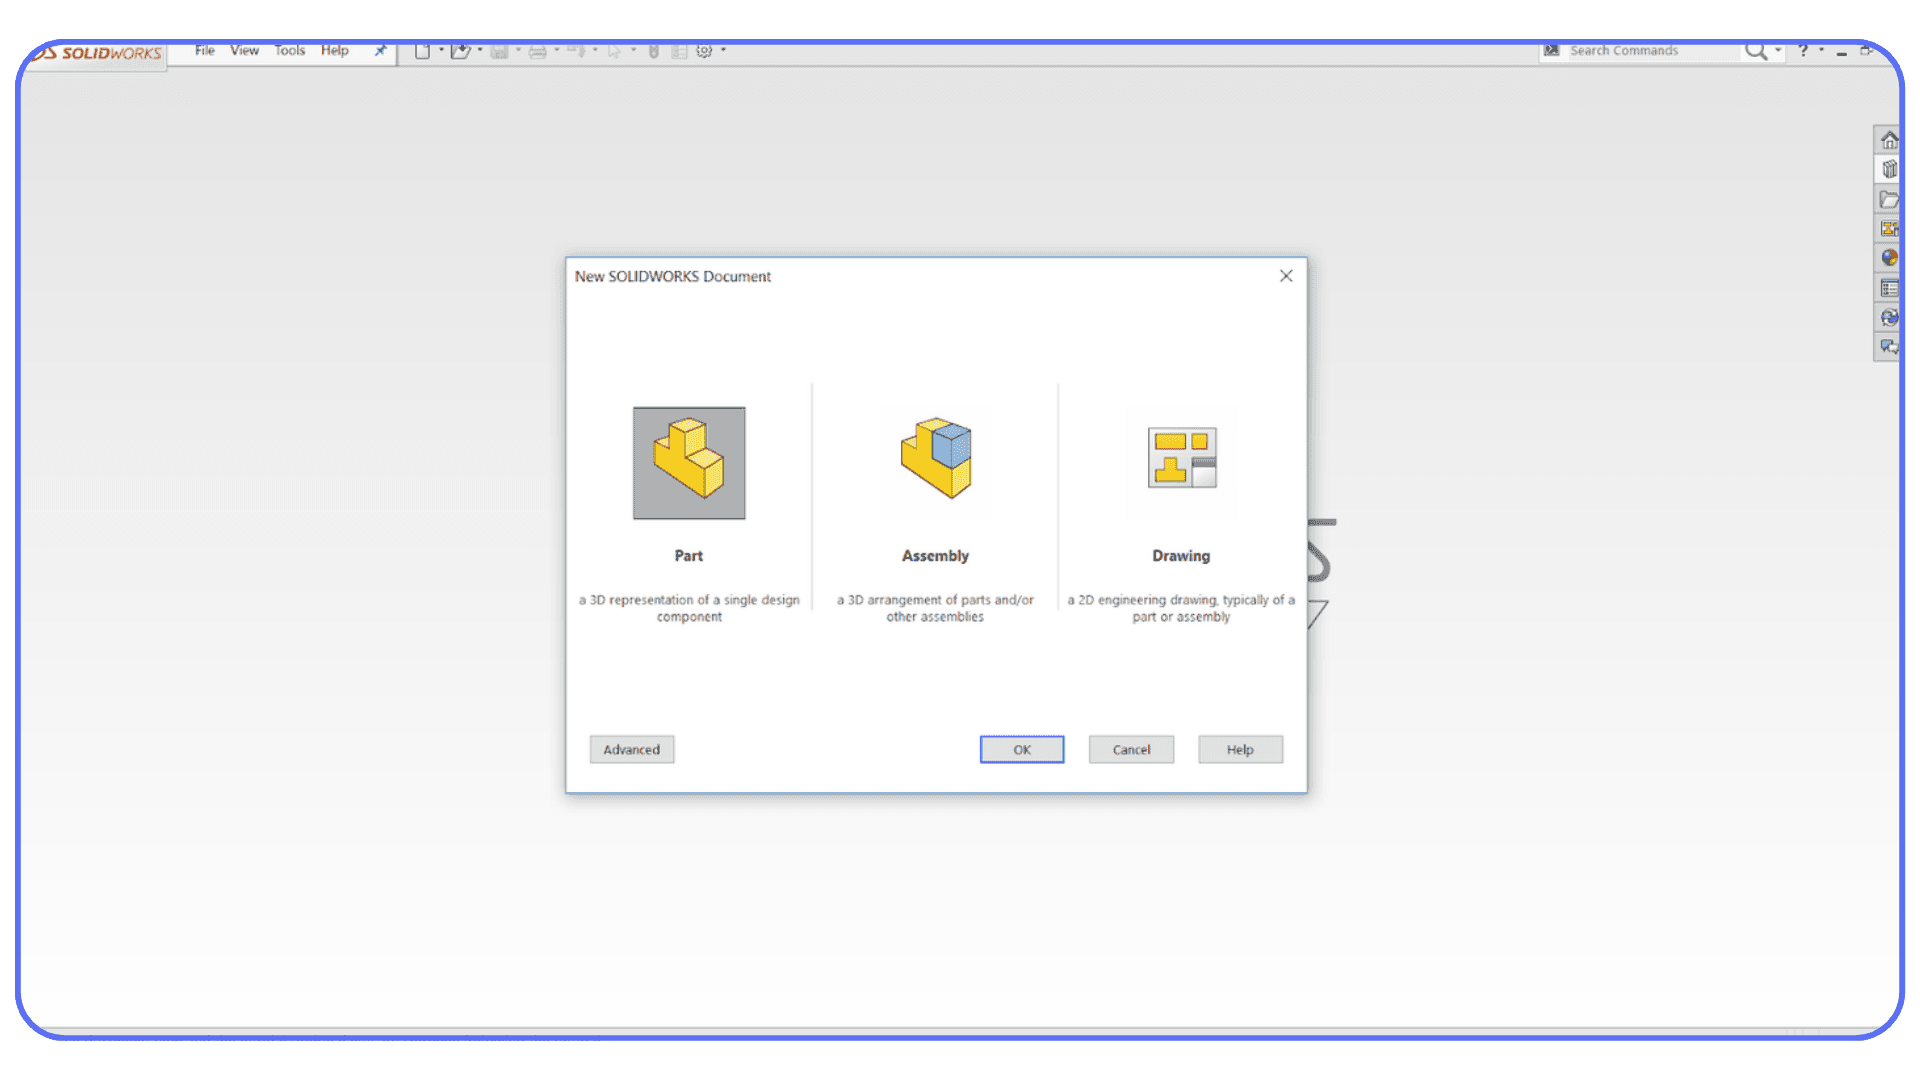Image resolution: width=1920 pixels, height=1080 pixels.
Task: Select the Part template icon
Action: [x=688, y=462]
